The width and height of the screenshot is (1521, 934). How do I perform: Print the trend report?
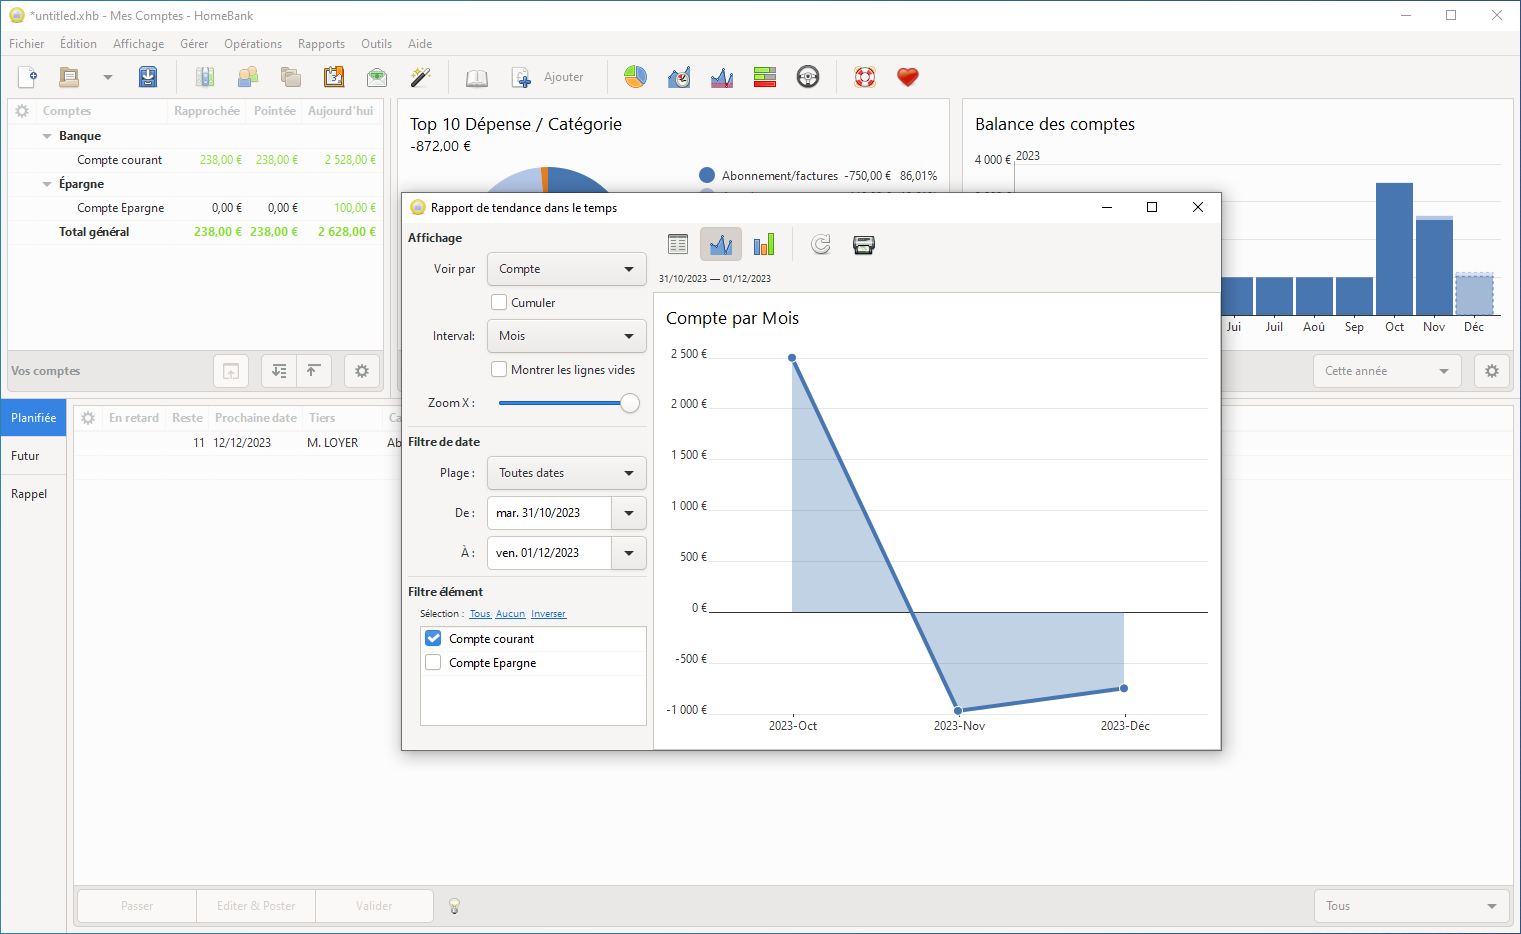(x=864, y=245)
